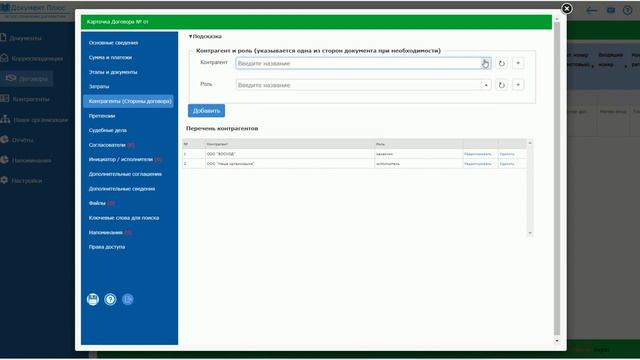The height and width of the screenshot is (360, 640).
Task: Select the ООО "ВОСХОД" table cell
Action: point(290,154)
